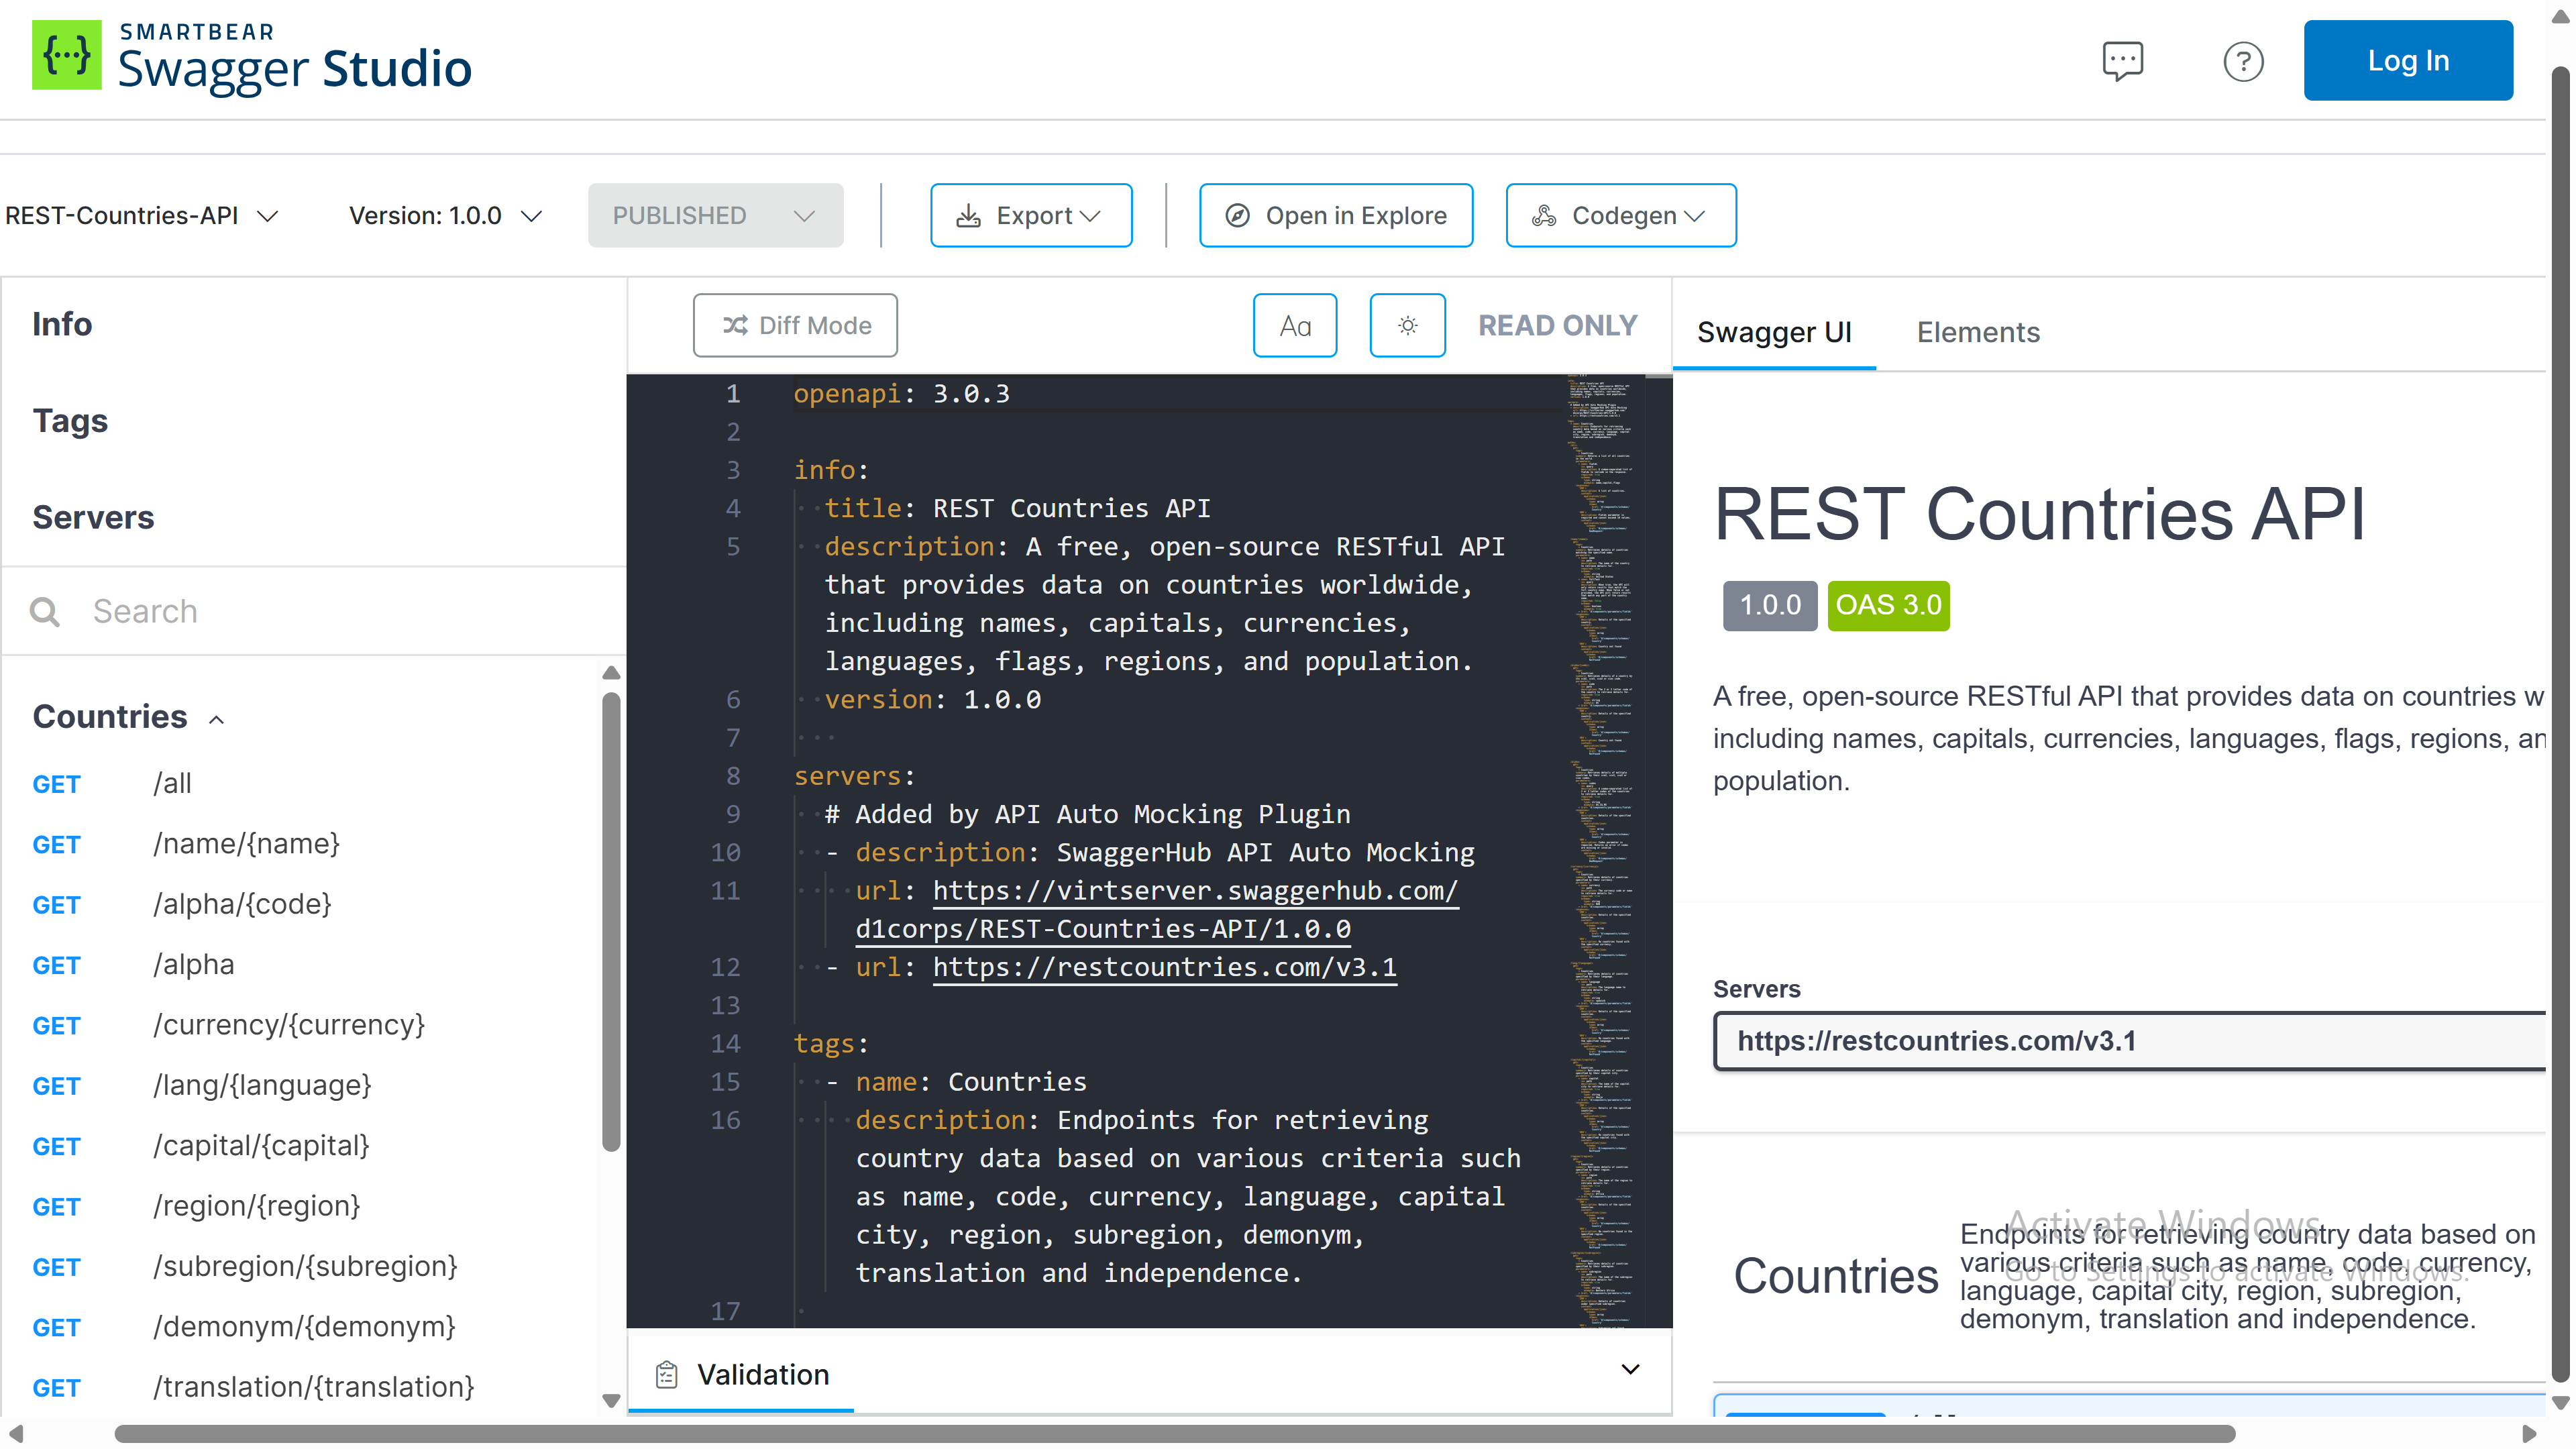Toggle the light/dark editor theme icon
The image size is (2576, 1449).
tap(1407, 325)
